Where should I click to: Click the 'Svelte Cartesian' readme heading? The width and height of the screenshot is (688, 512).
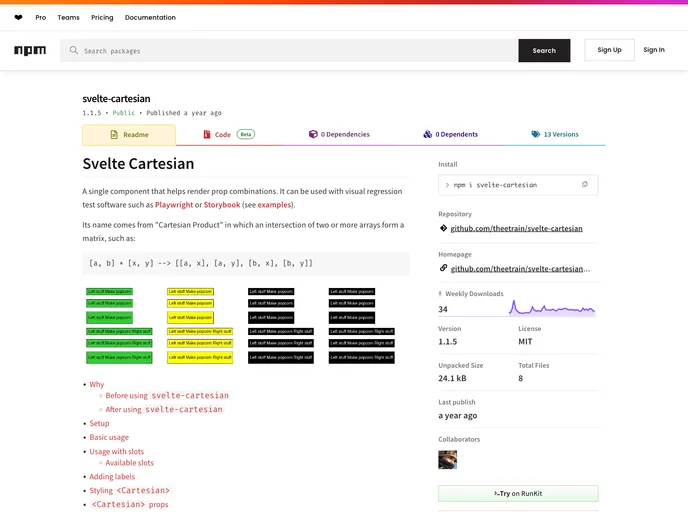tap(138, 164)
